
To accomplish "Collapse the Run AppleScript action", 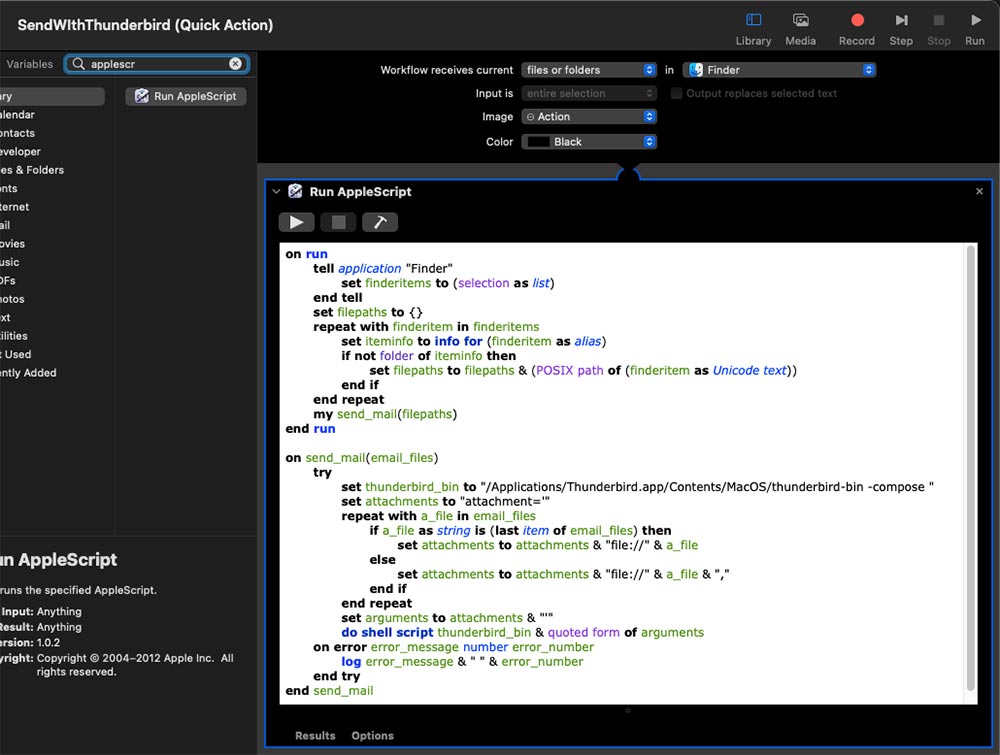I will click(x=276, y=191).
